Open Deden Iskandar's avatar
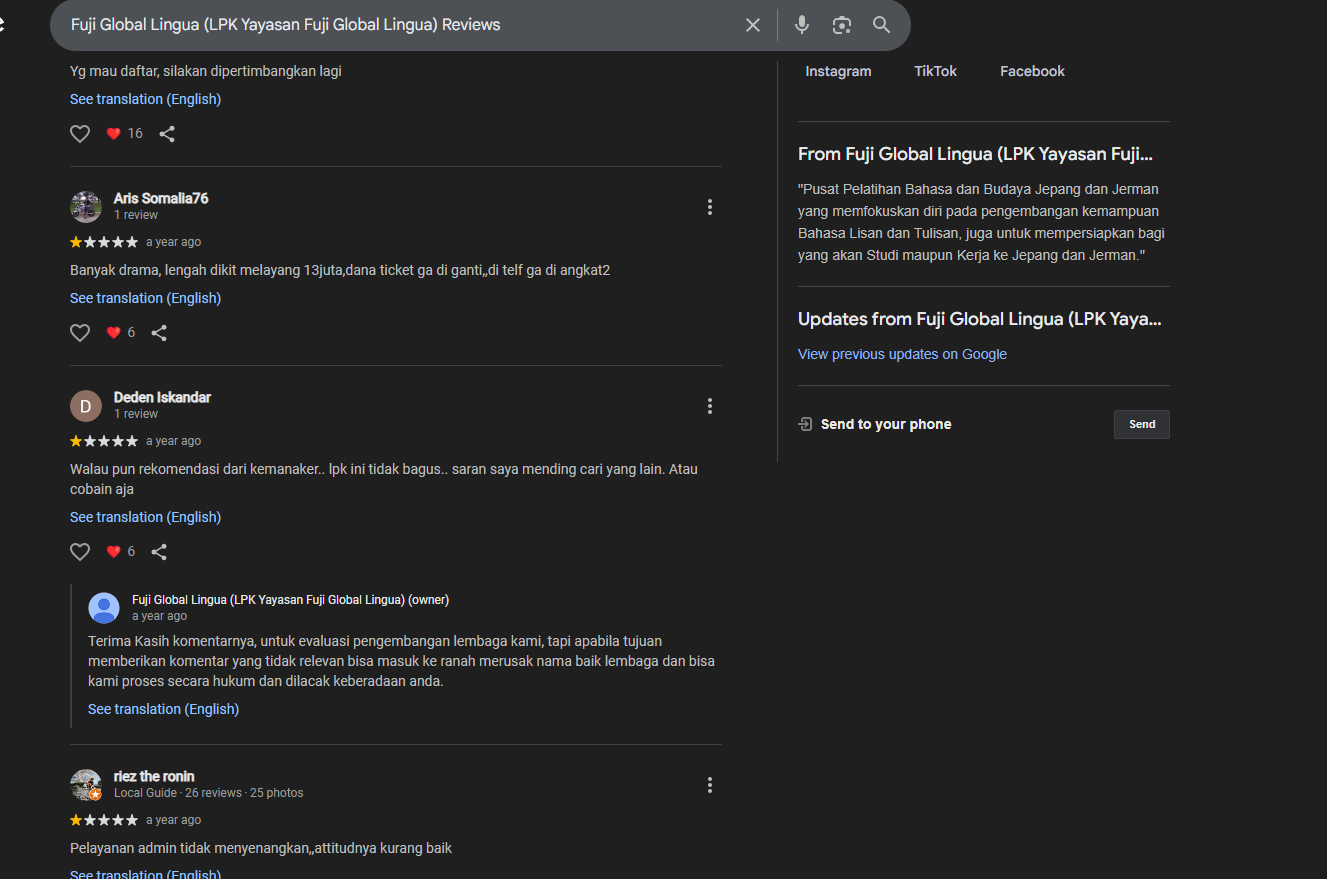This screenshot has height=879, width=1327. (x=86, y=406)
